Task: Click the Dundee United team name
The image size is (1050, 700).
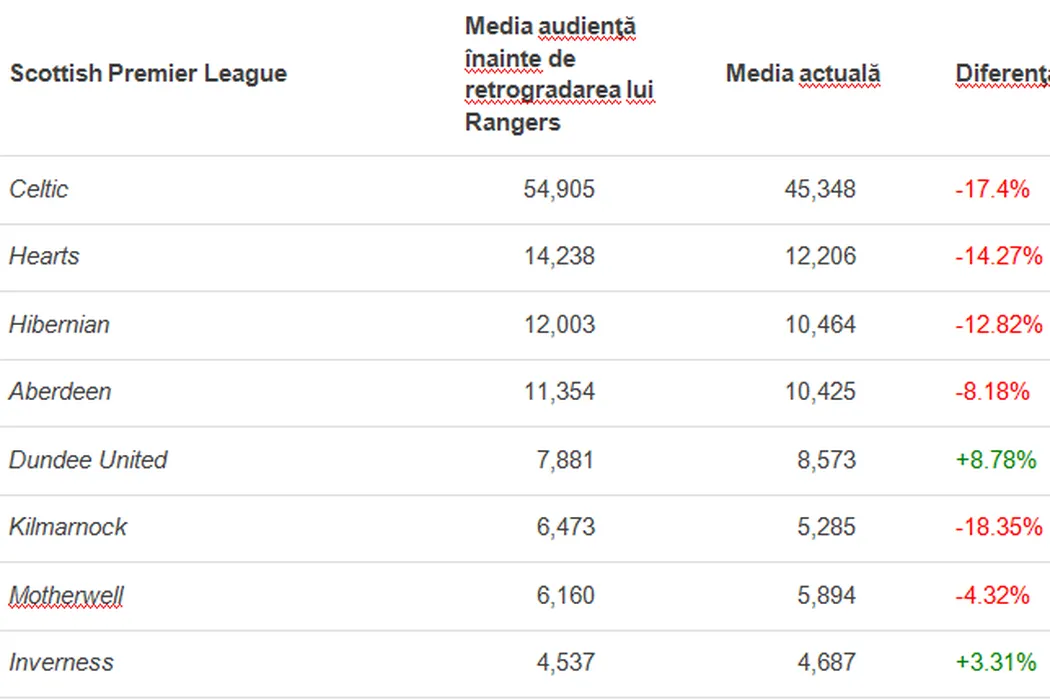Action: [x=88, y=460]
